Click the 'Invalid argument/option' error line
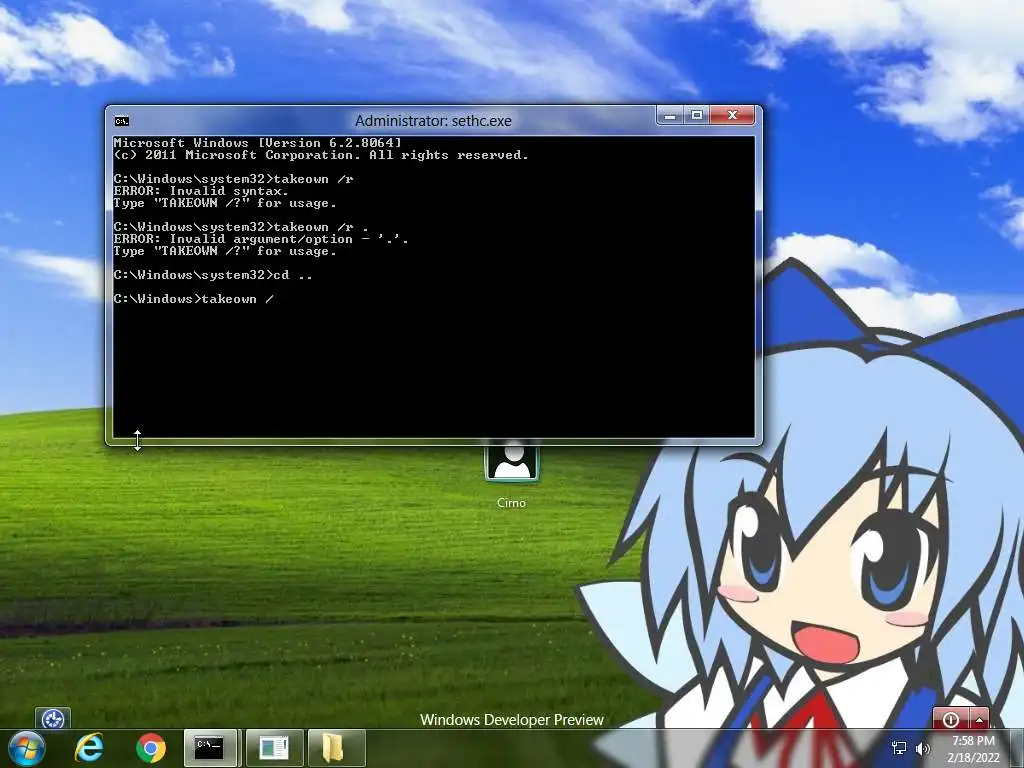 click(261, 239)
